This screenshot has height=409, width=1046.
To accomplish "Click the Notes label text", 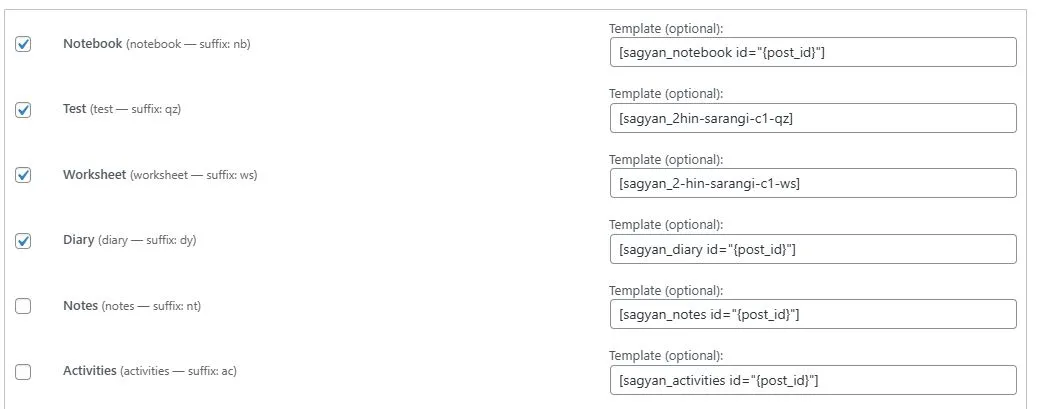I will (x=81, y=306).
